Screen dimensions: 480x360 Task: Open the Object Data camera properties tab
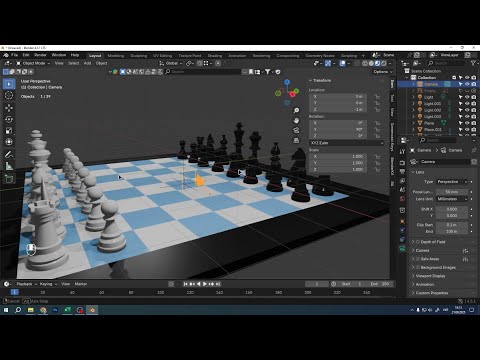402,248
